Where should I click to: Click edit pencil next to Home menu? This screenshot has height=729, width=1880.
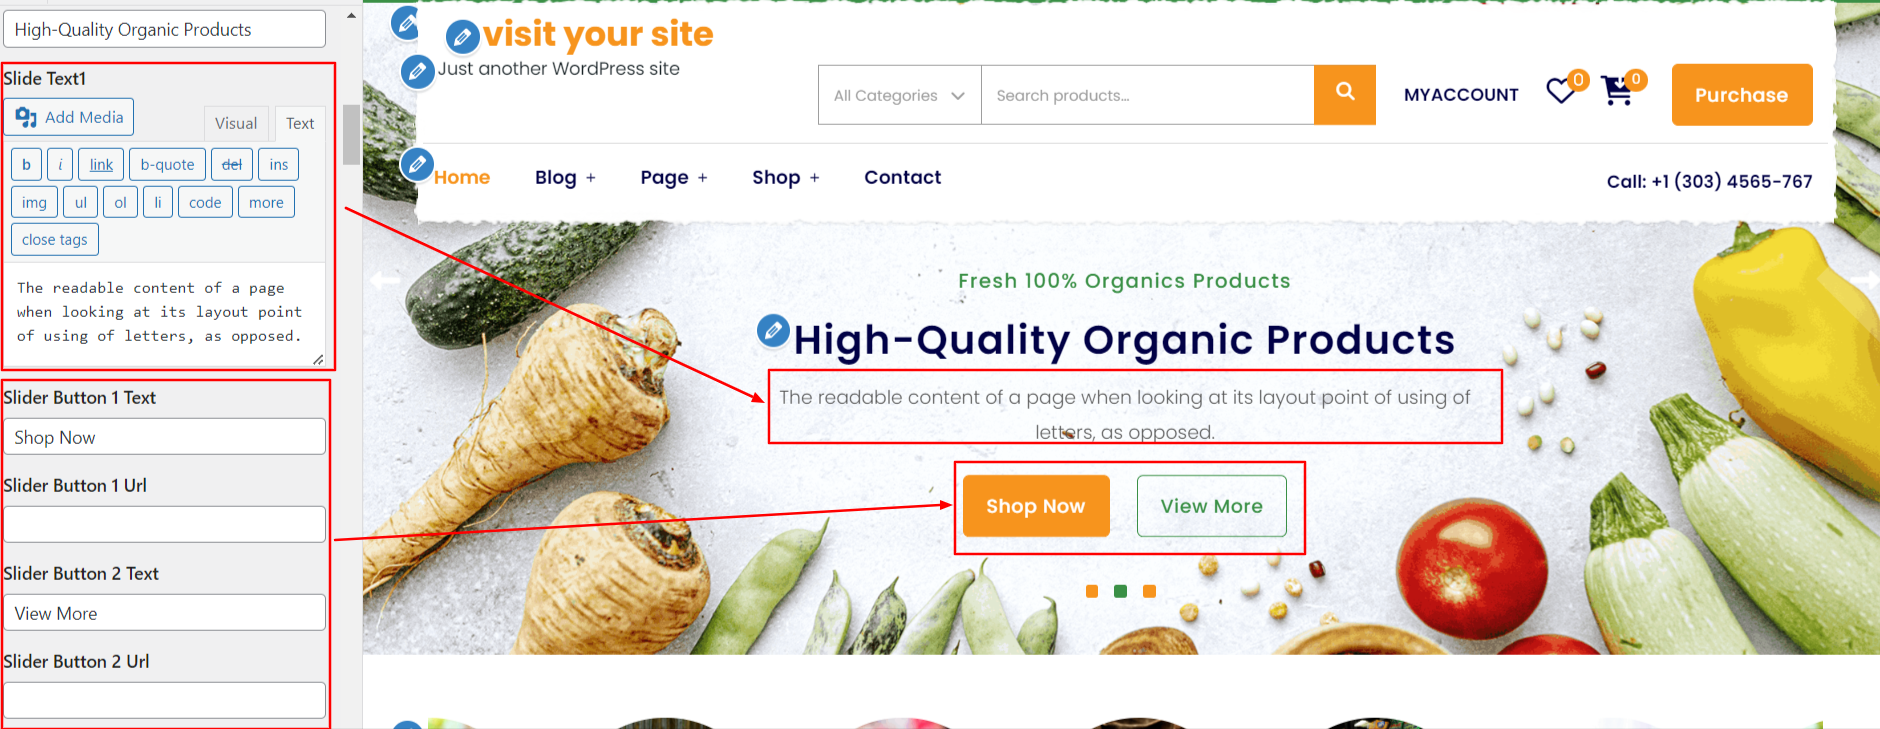click(x=417, y=164)
